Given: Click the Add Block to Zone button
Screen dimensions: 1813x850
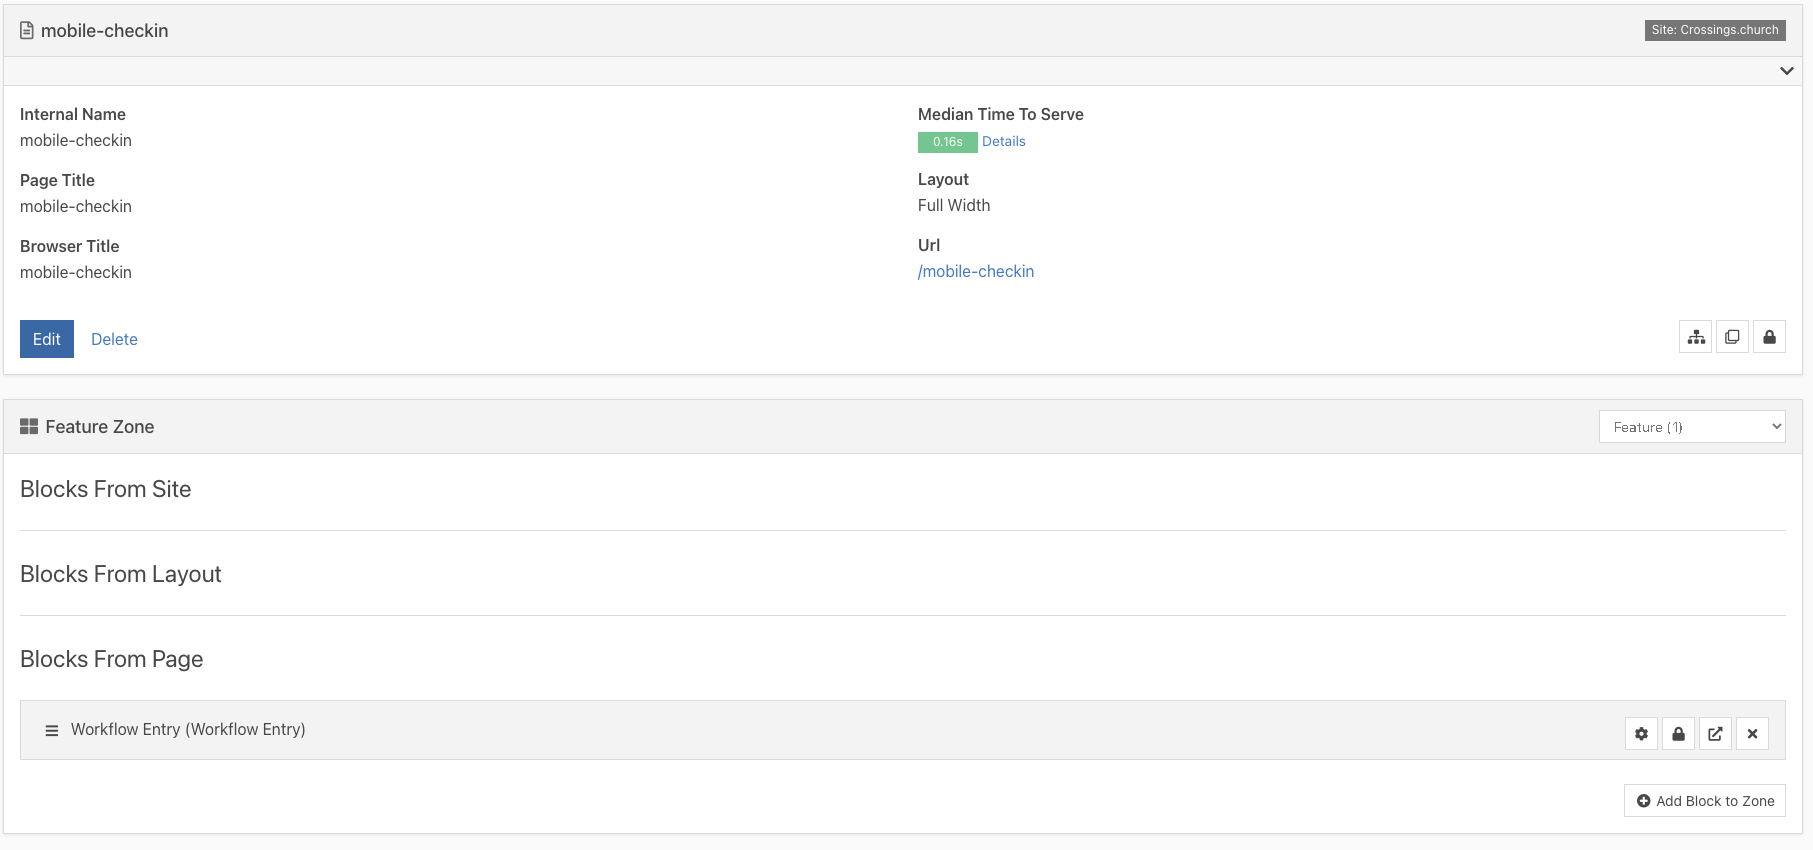Looking at the screenshot, I should tap(1705, 801).
